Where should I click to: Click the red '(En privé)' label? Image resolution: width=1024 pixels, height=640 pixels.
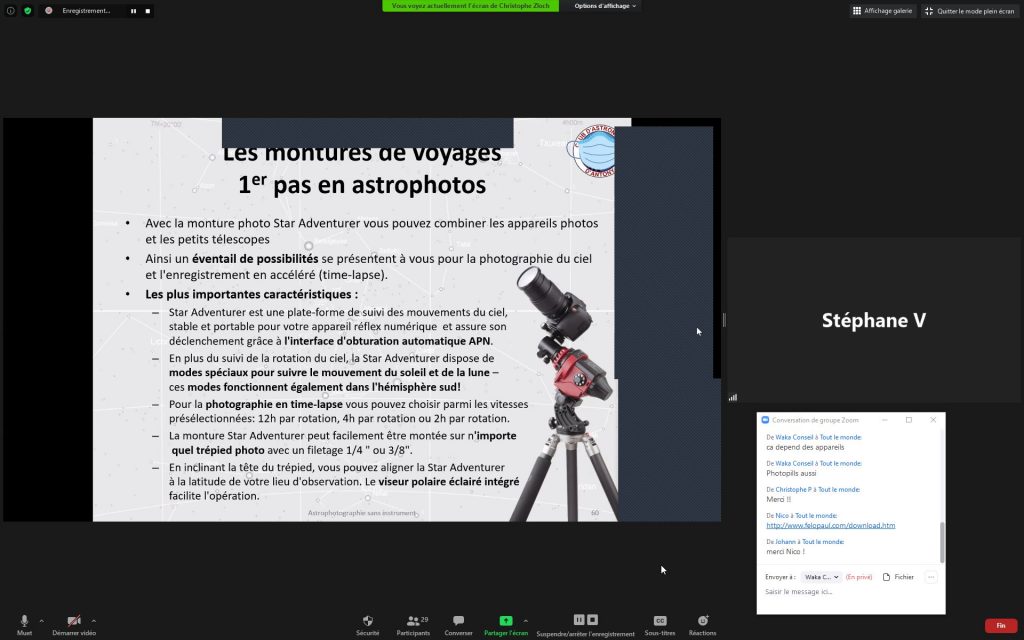[x=859, y=577]
